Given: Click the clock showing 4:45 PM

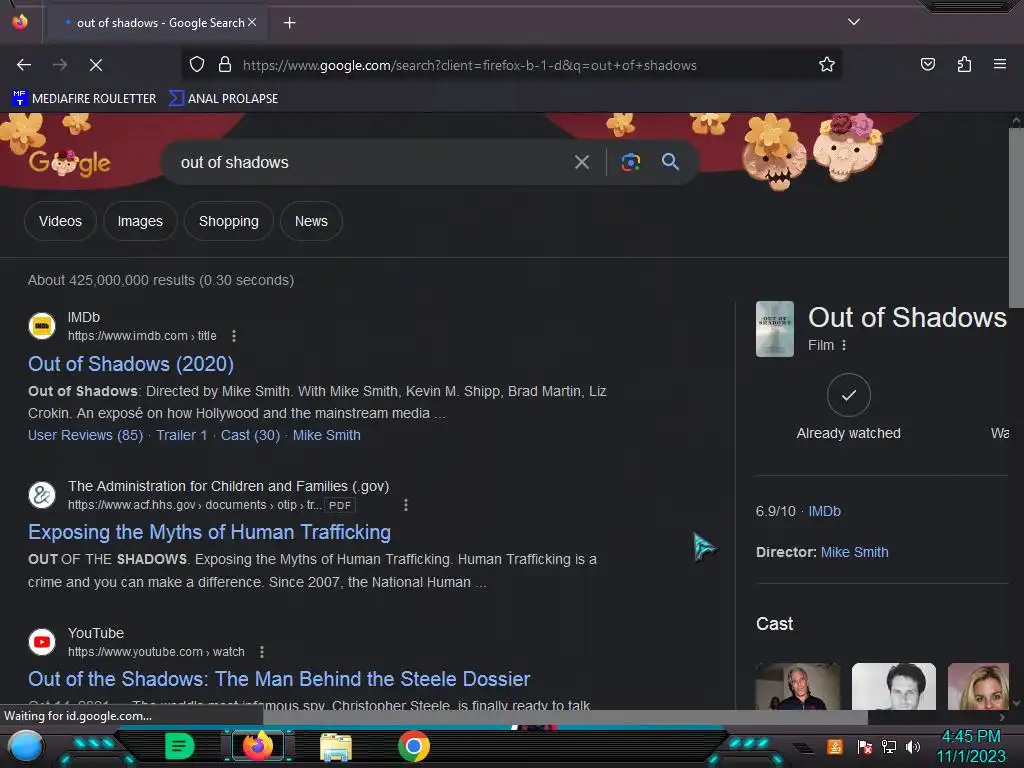Looking at the screenshot, I should [x=971, y=736].
